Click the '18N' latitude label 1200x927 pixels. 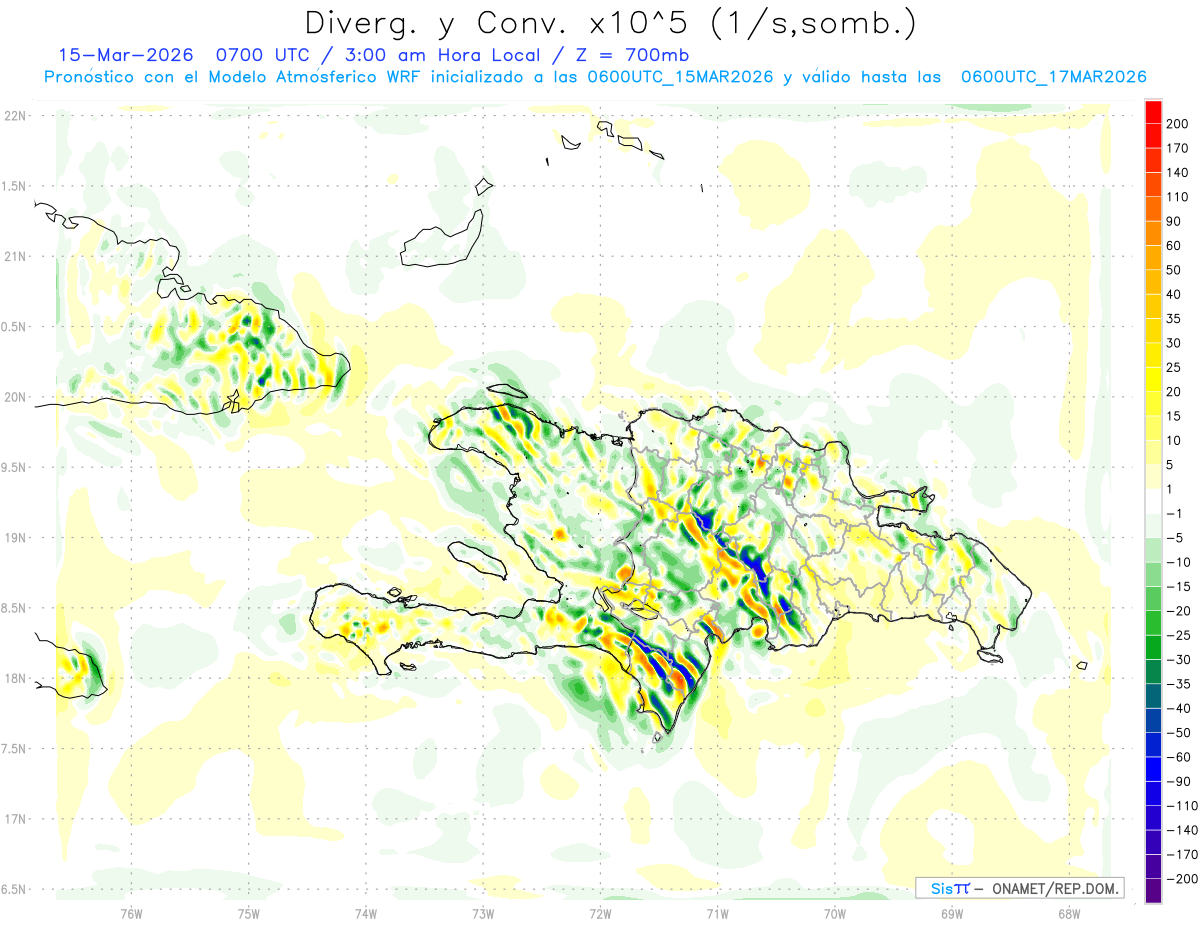pos(14,678)
